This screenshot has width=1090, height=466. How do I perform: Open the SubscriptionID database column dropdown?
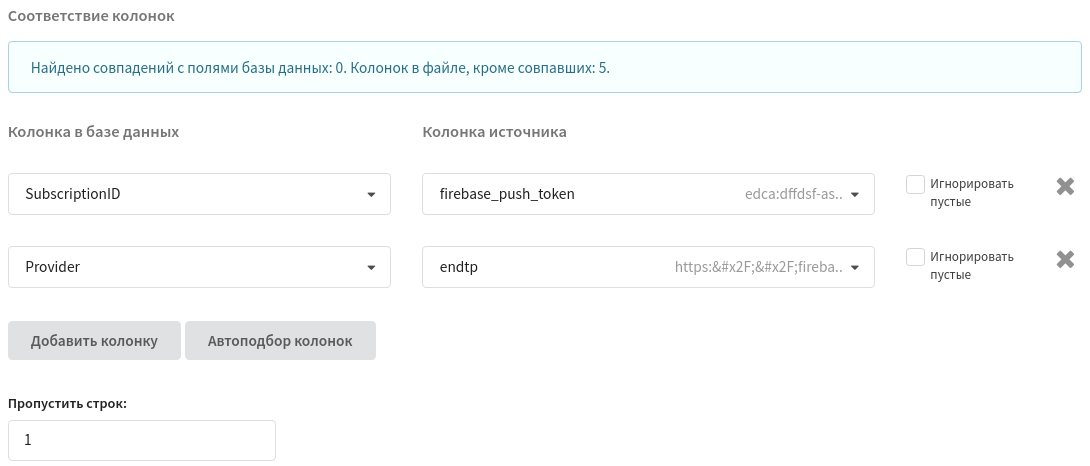pyautogui.click(x=200, y=194)
